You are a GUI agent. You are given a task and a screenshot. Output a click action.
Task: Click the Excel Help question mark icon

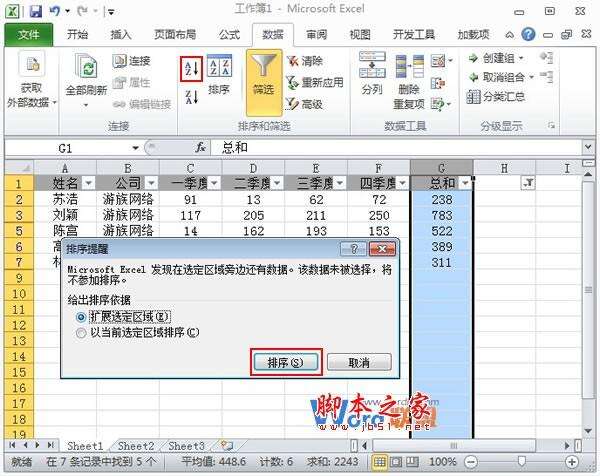click(528, 34)
